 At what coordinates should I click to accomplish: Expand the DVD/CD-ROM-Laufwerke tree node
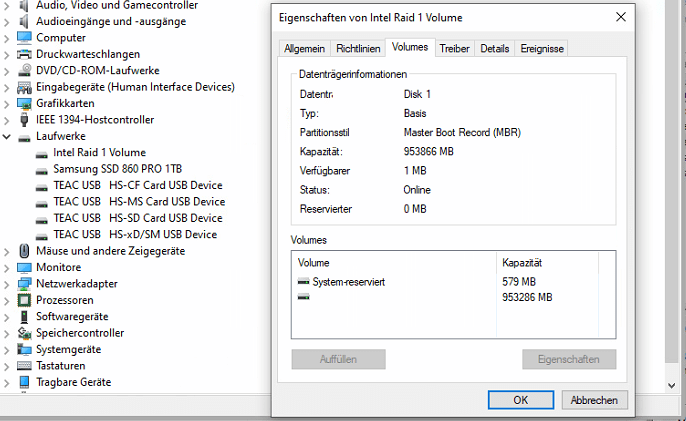pos(7,71)
